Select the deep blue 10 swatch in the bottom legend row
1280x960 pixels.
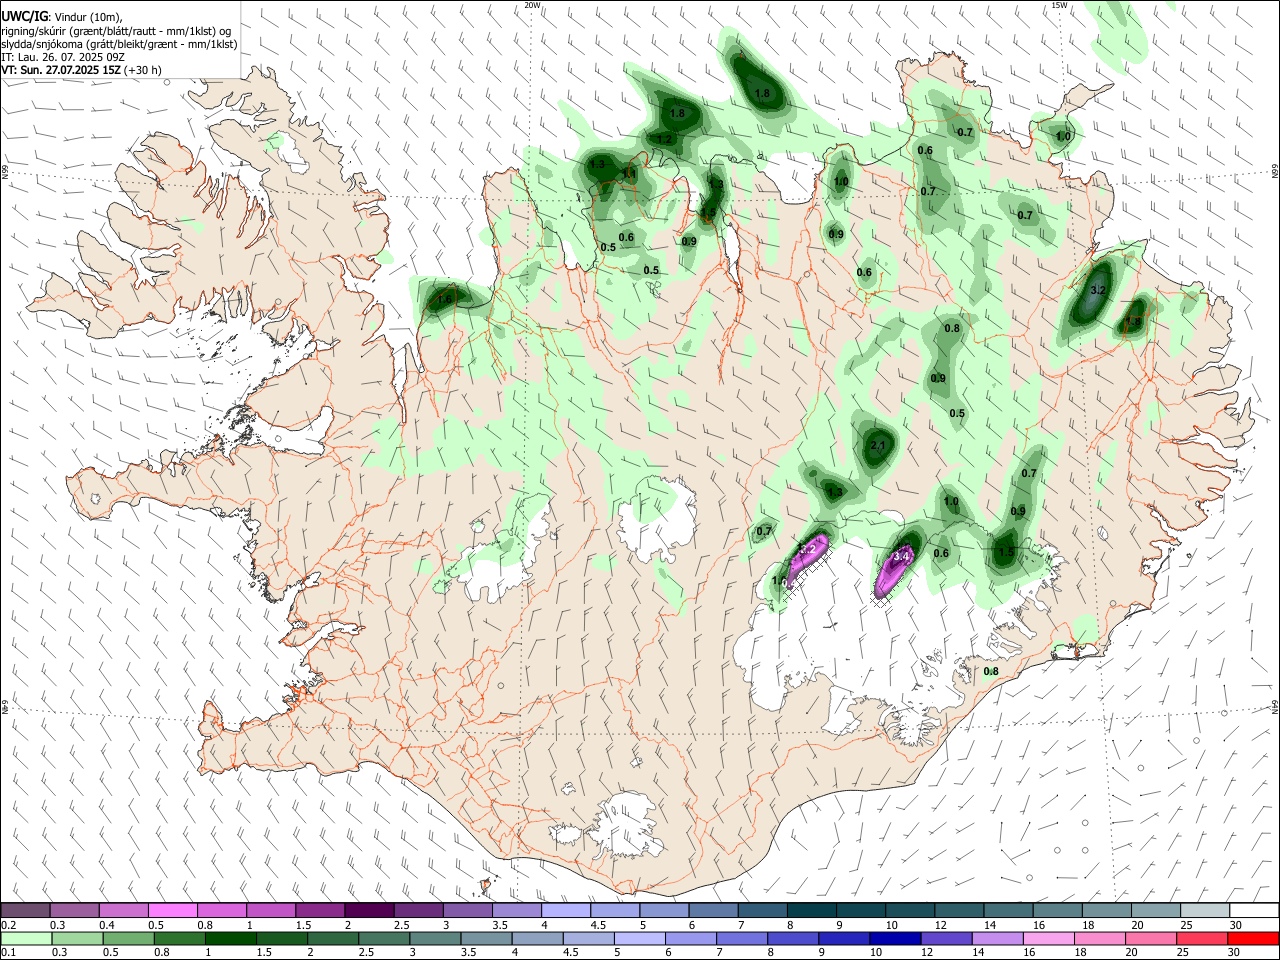coord(895,939)
